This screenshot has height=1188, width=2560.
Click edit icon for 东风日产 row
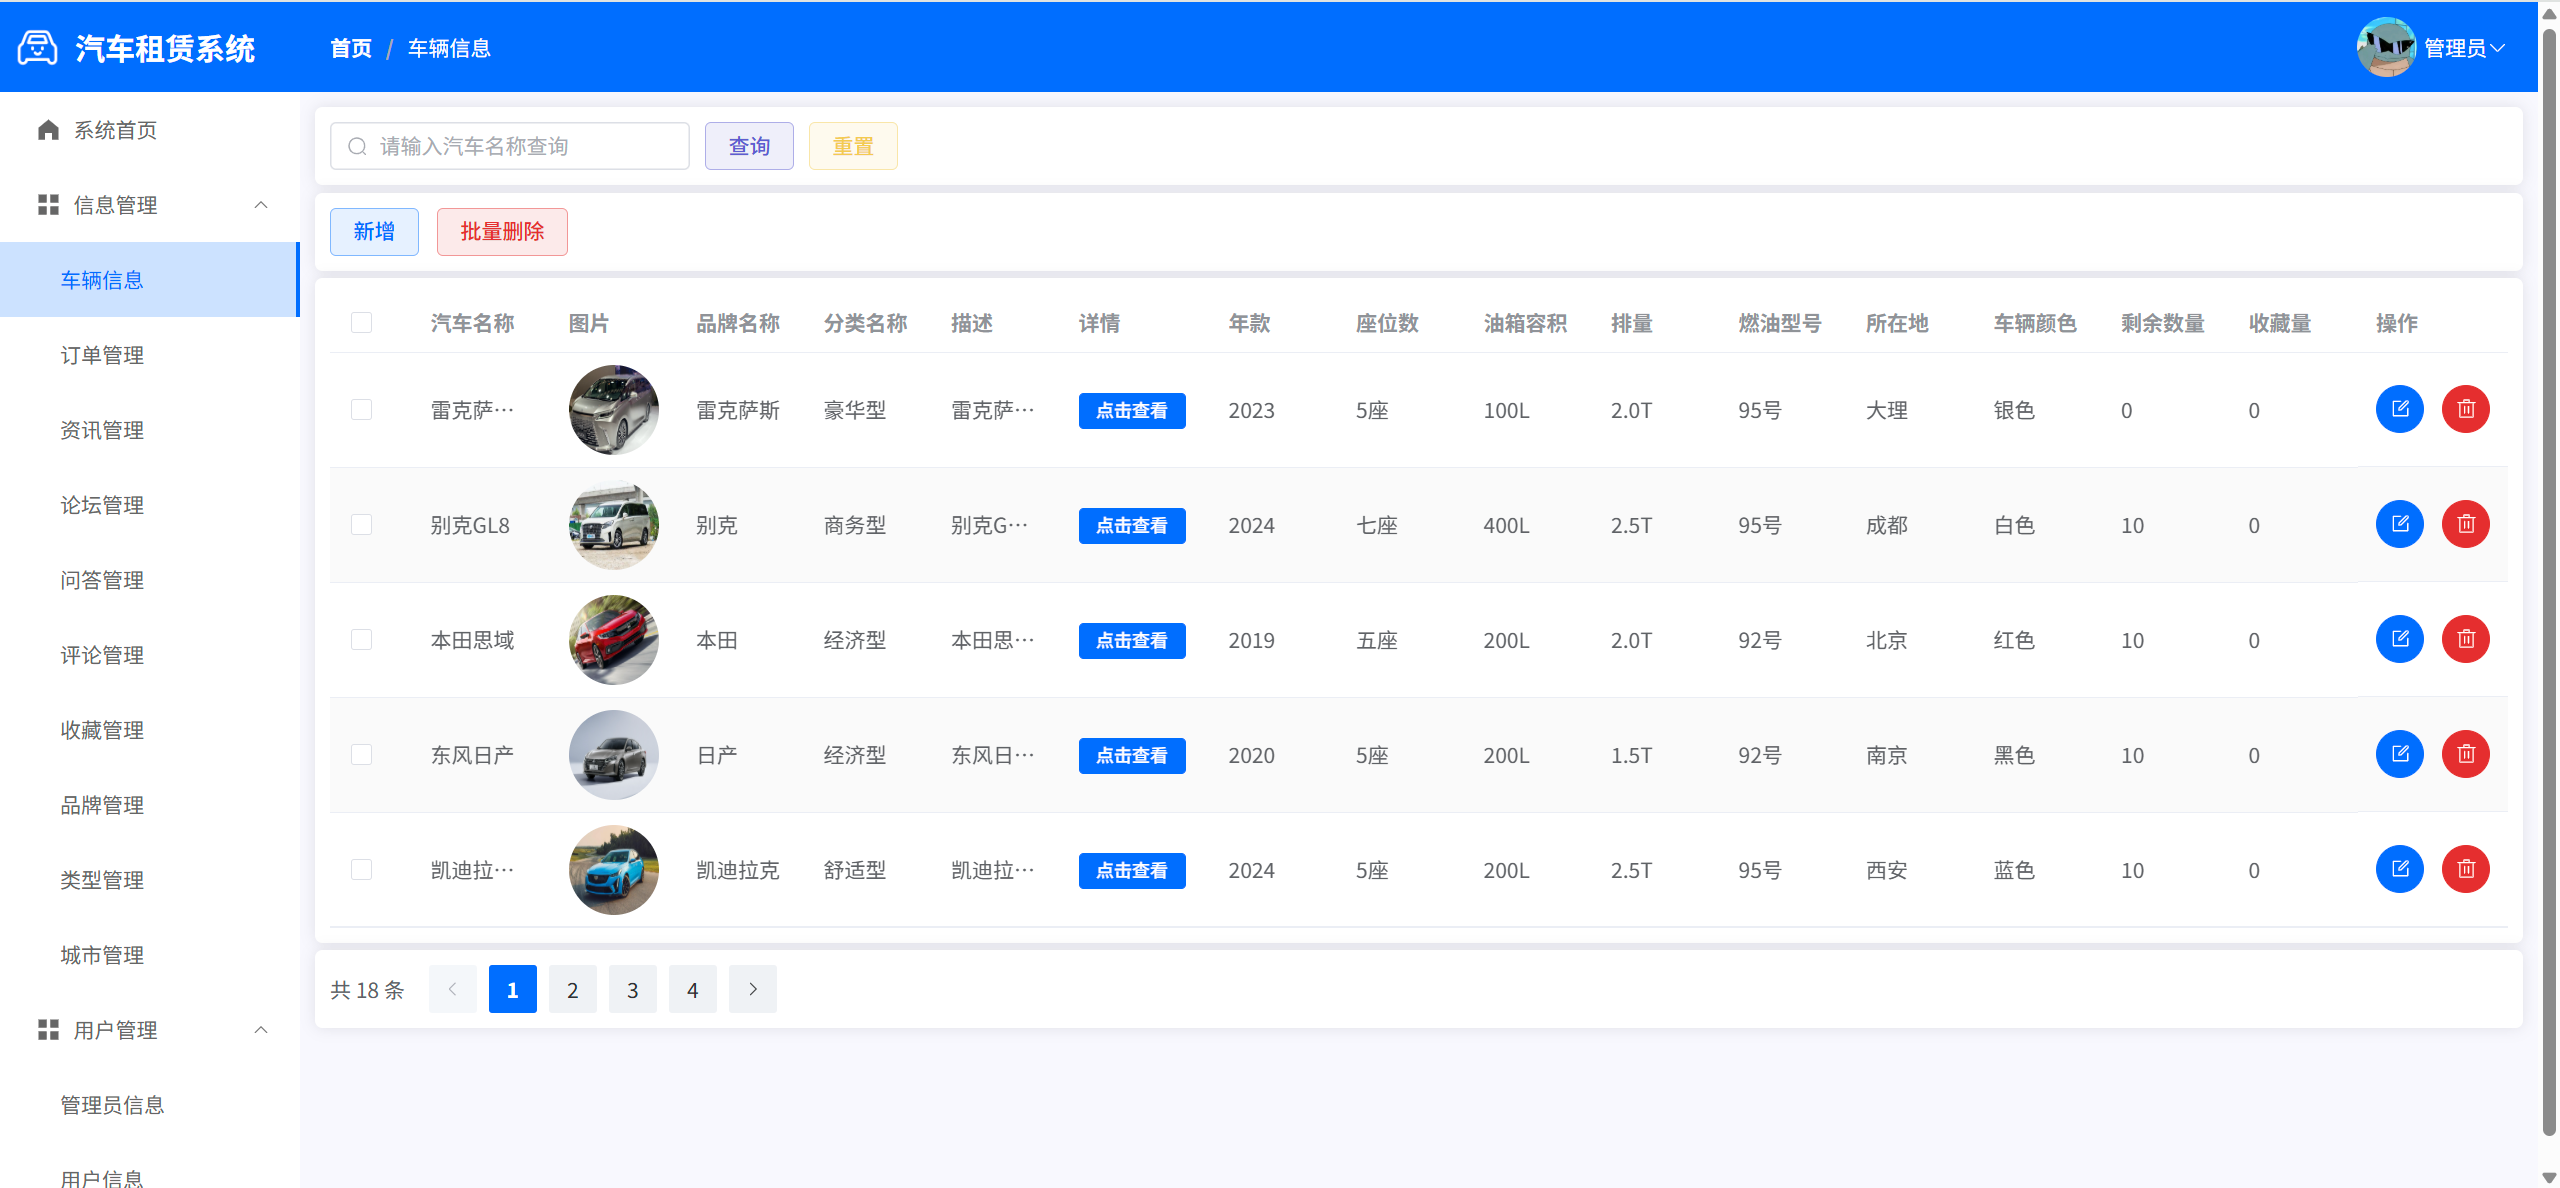click(2399, 754)
